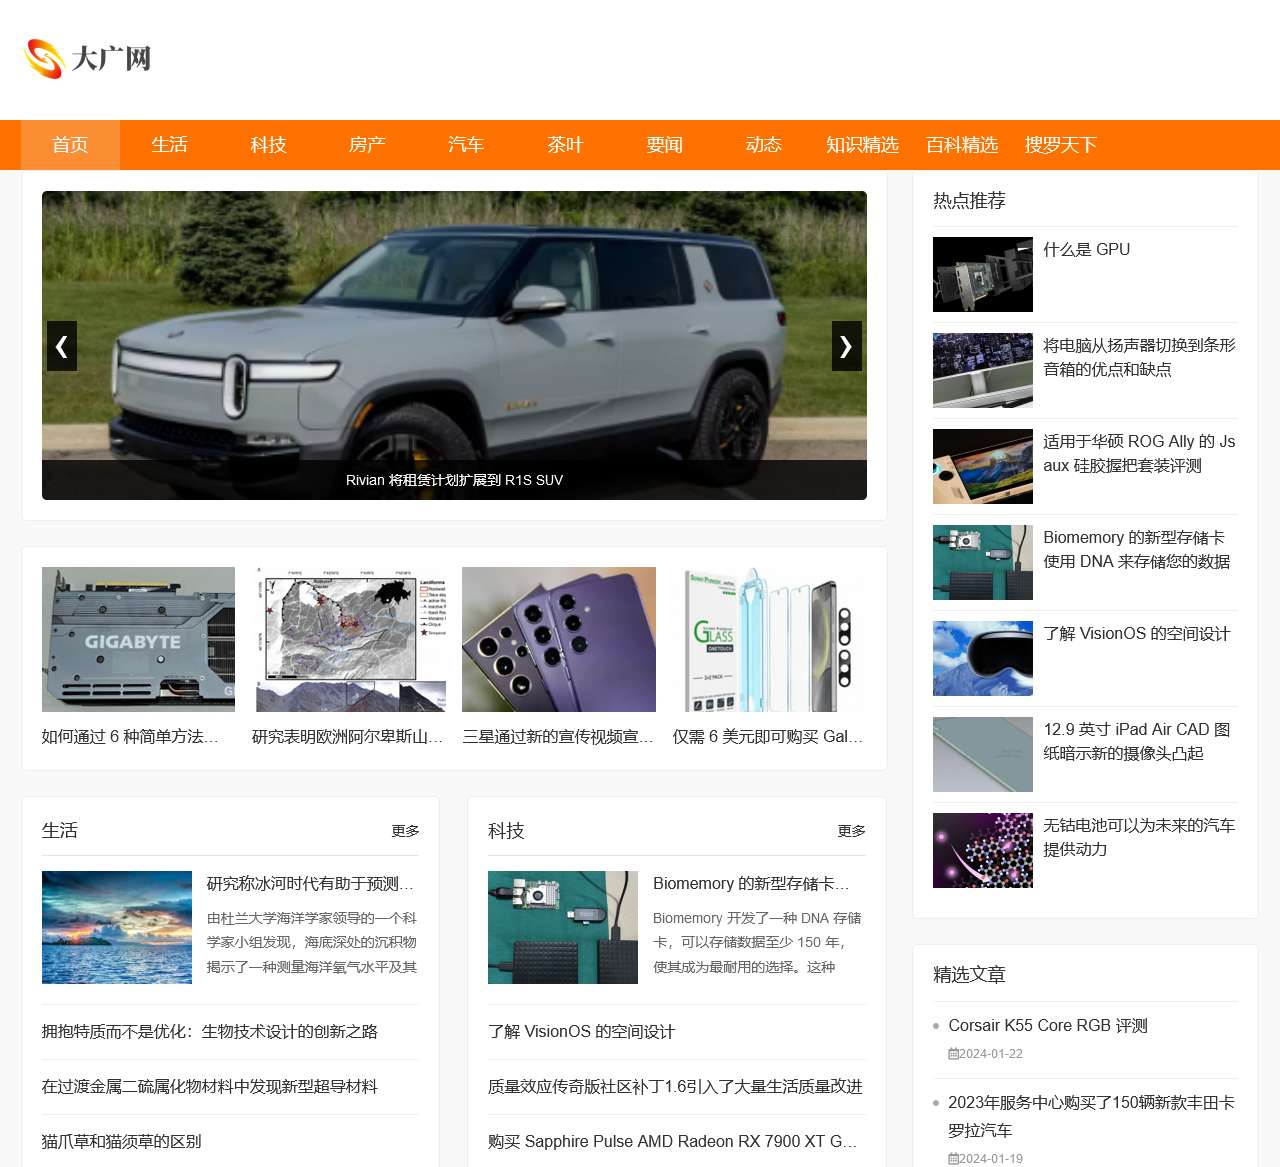1280x1167 pixels.
Task: Open the ocean sunset article thumbnail
Action: pos(117,927)
